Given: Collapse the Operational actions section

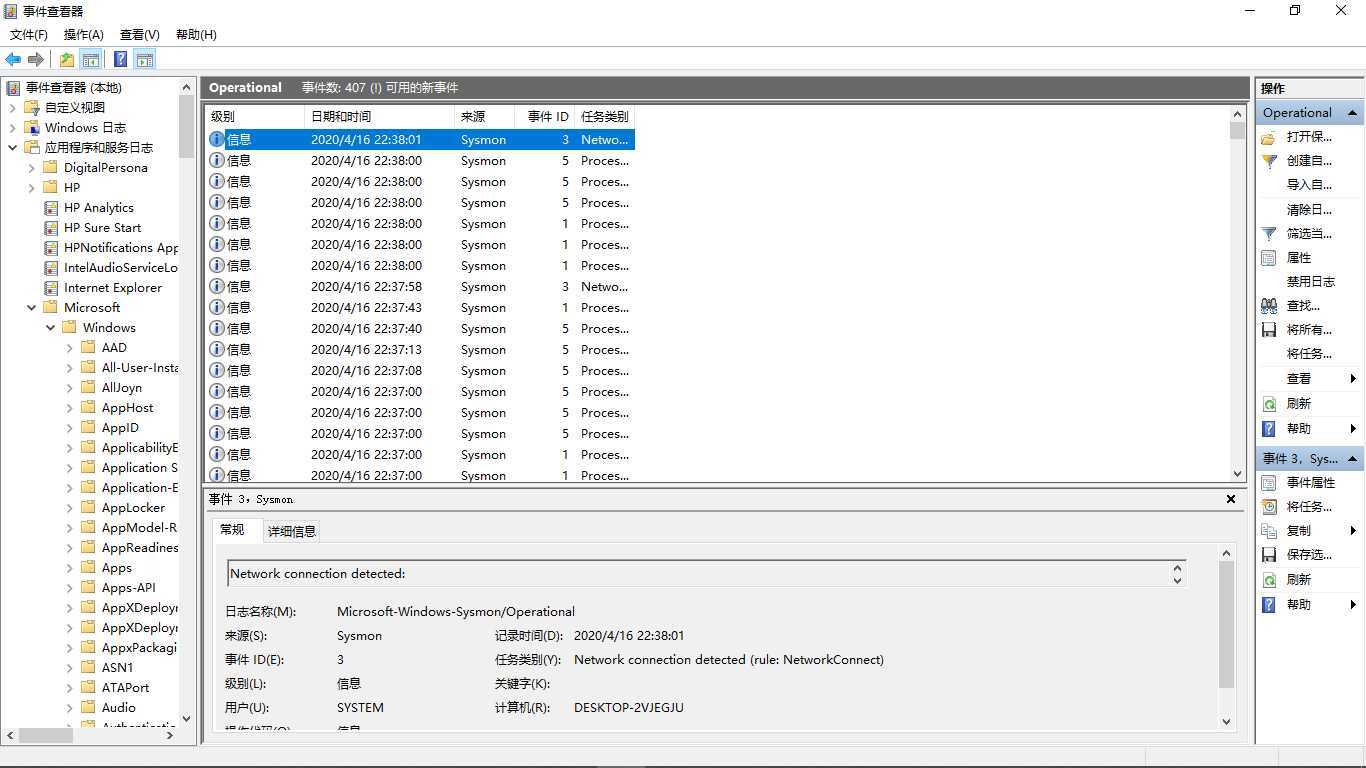Looking at the screenshot, I should [1353, 113].
